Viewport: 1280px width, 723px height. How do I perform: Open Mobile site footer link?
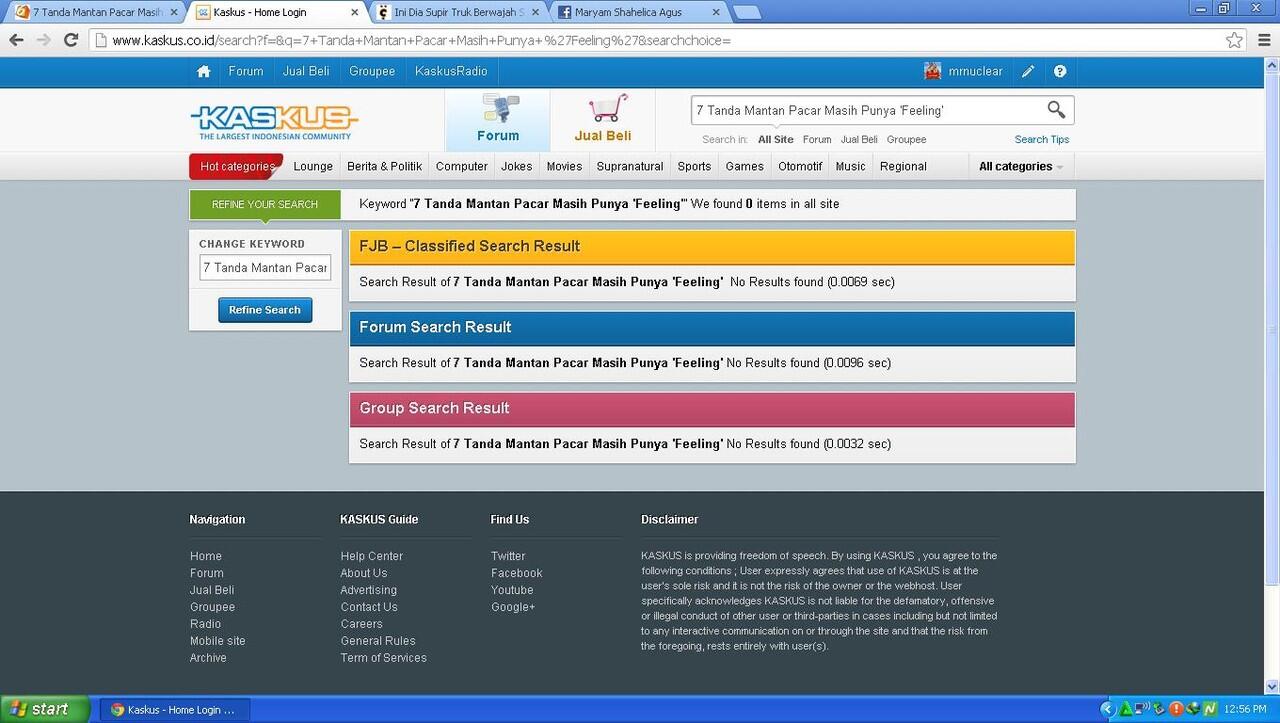click(218, 641)
